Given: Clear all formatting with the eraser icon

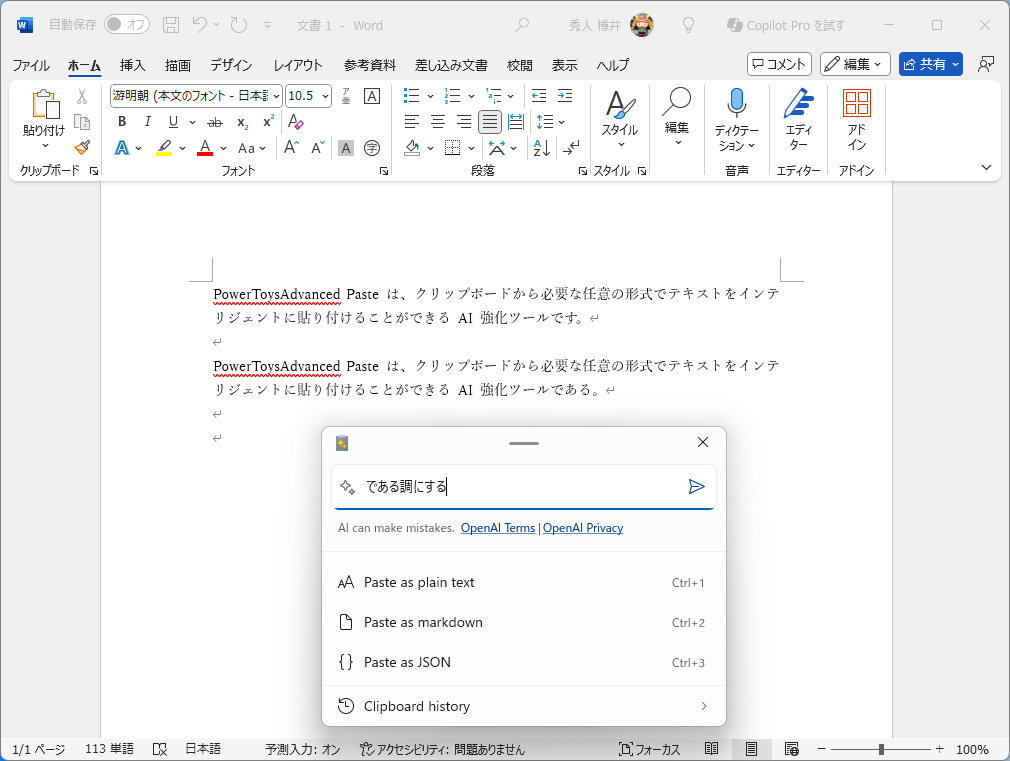Looking at the screenshot, I should click(296, 121).
